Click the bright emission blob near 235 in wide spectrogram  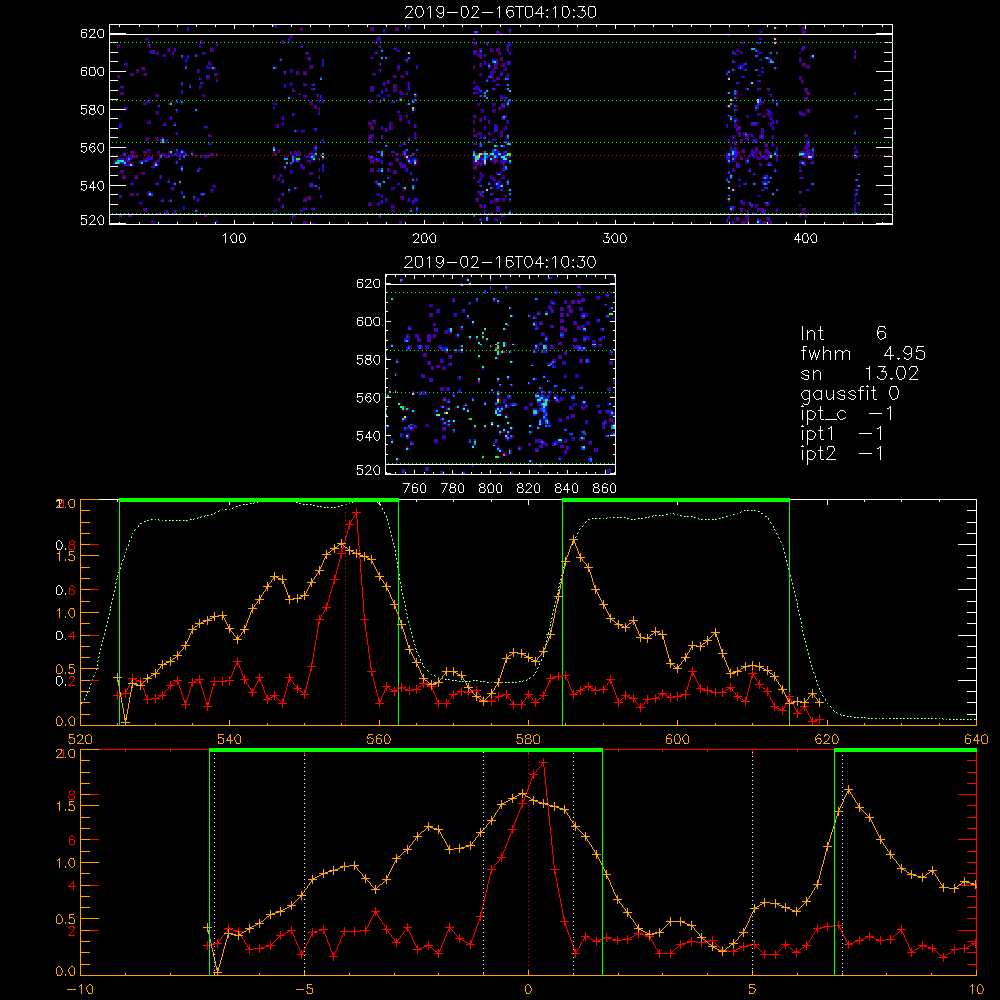click(x=492, y=155)
